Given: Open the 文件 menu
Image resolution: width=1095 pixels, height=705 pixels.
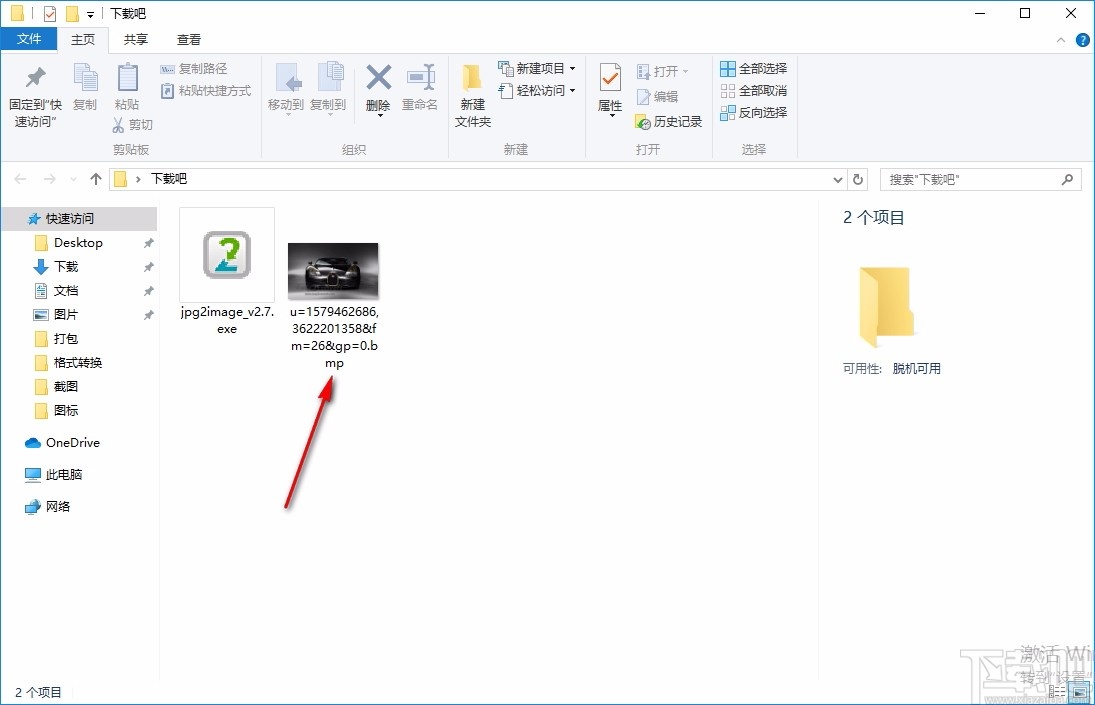Looking at the screenshot, I should pos(29,38).
